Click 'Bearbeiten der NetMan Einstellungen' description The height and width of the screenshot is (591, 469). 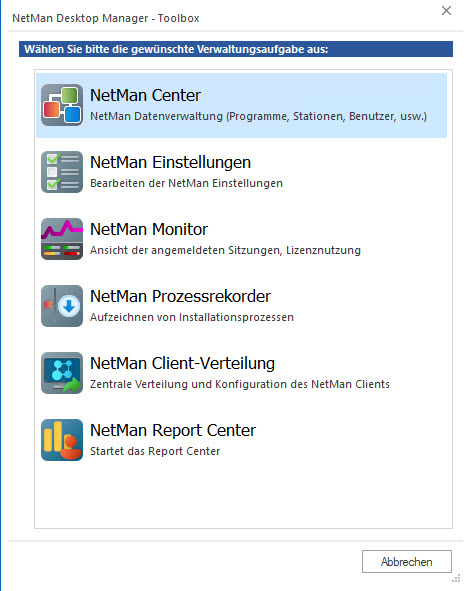point(186,183)
